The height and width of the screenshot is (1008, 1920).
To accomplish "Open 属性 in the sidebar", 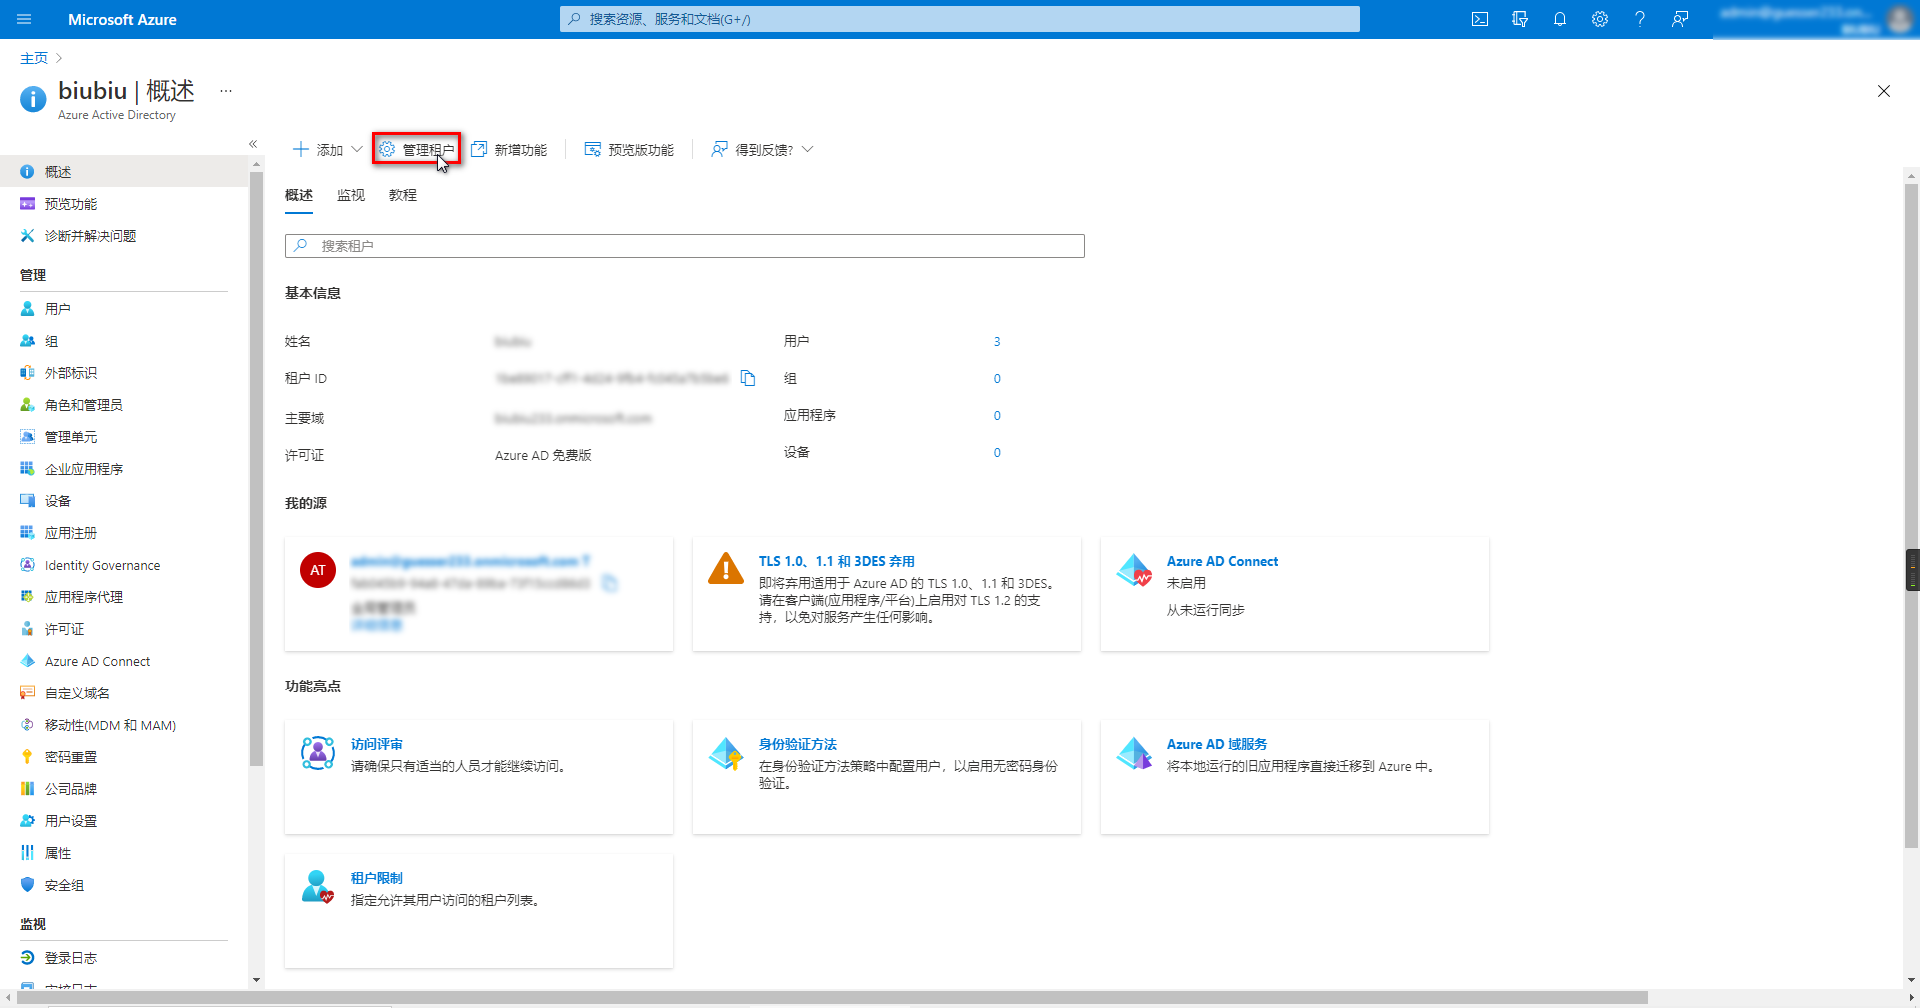I will pyautogui.click(x=124, y=853).
